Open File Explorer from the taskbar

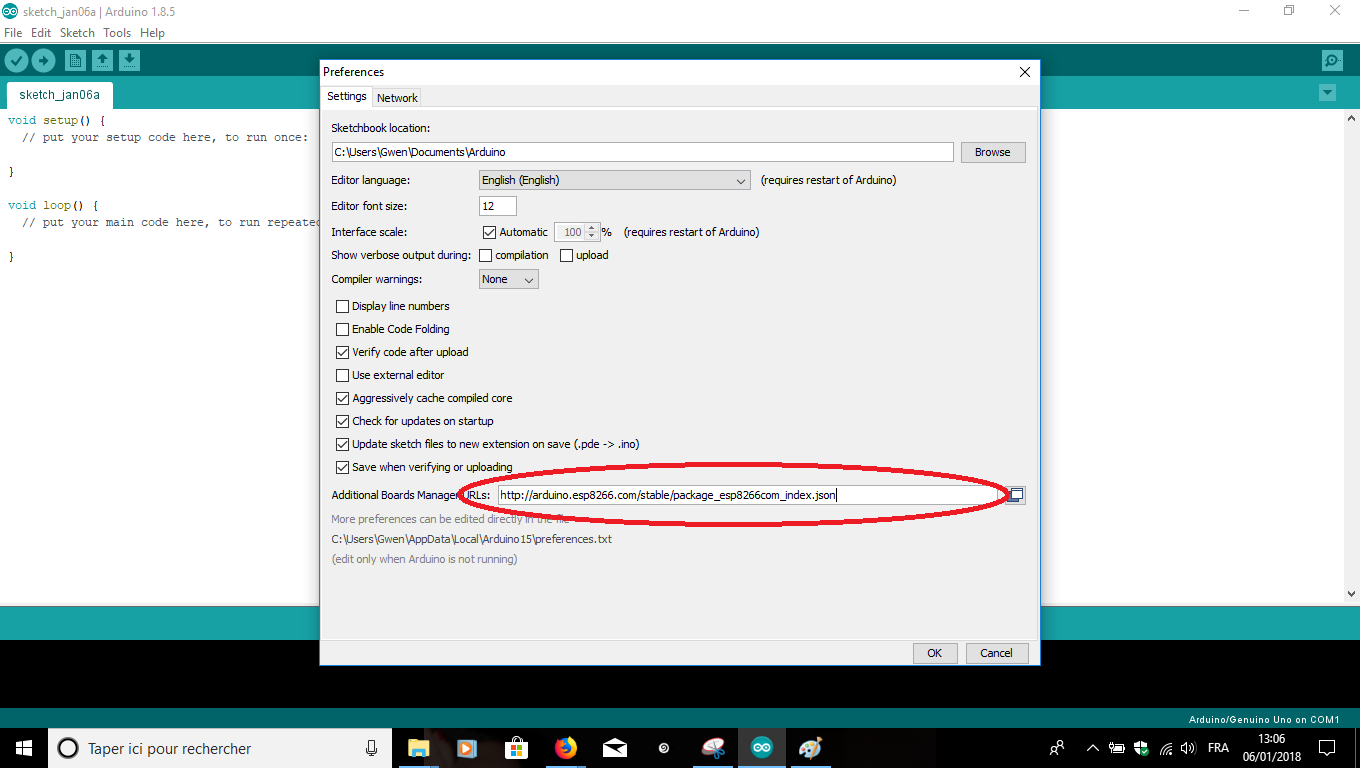(418, 748)
